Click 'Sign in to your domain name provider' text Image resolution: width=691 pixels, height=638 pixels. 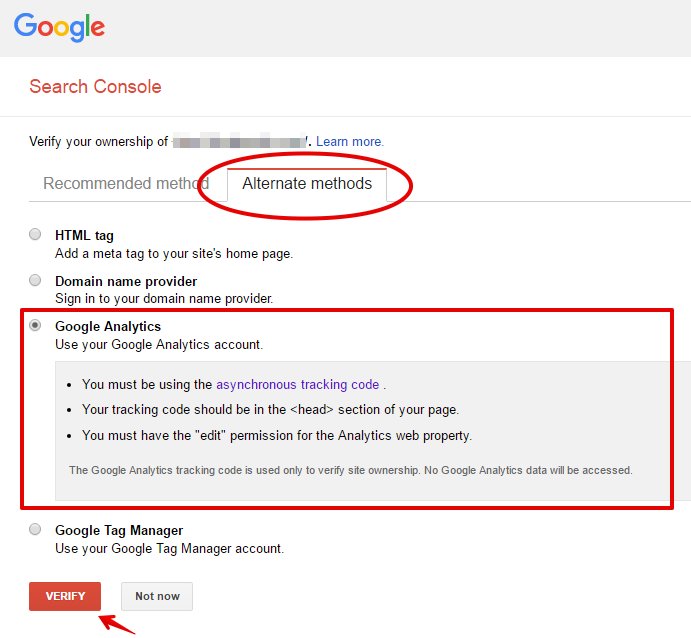[164, 299]
